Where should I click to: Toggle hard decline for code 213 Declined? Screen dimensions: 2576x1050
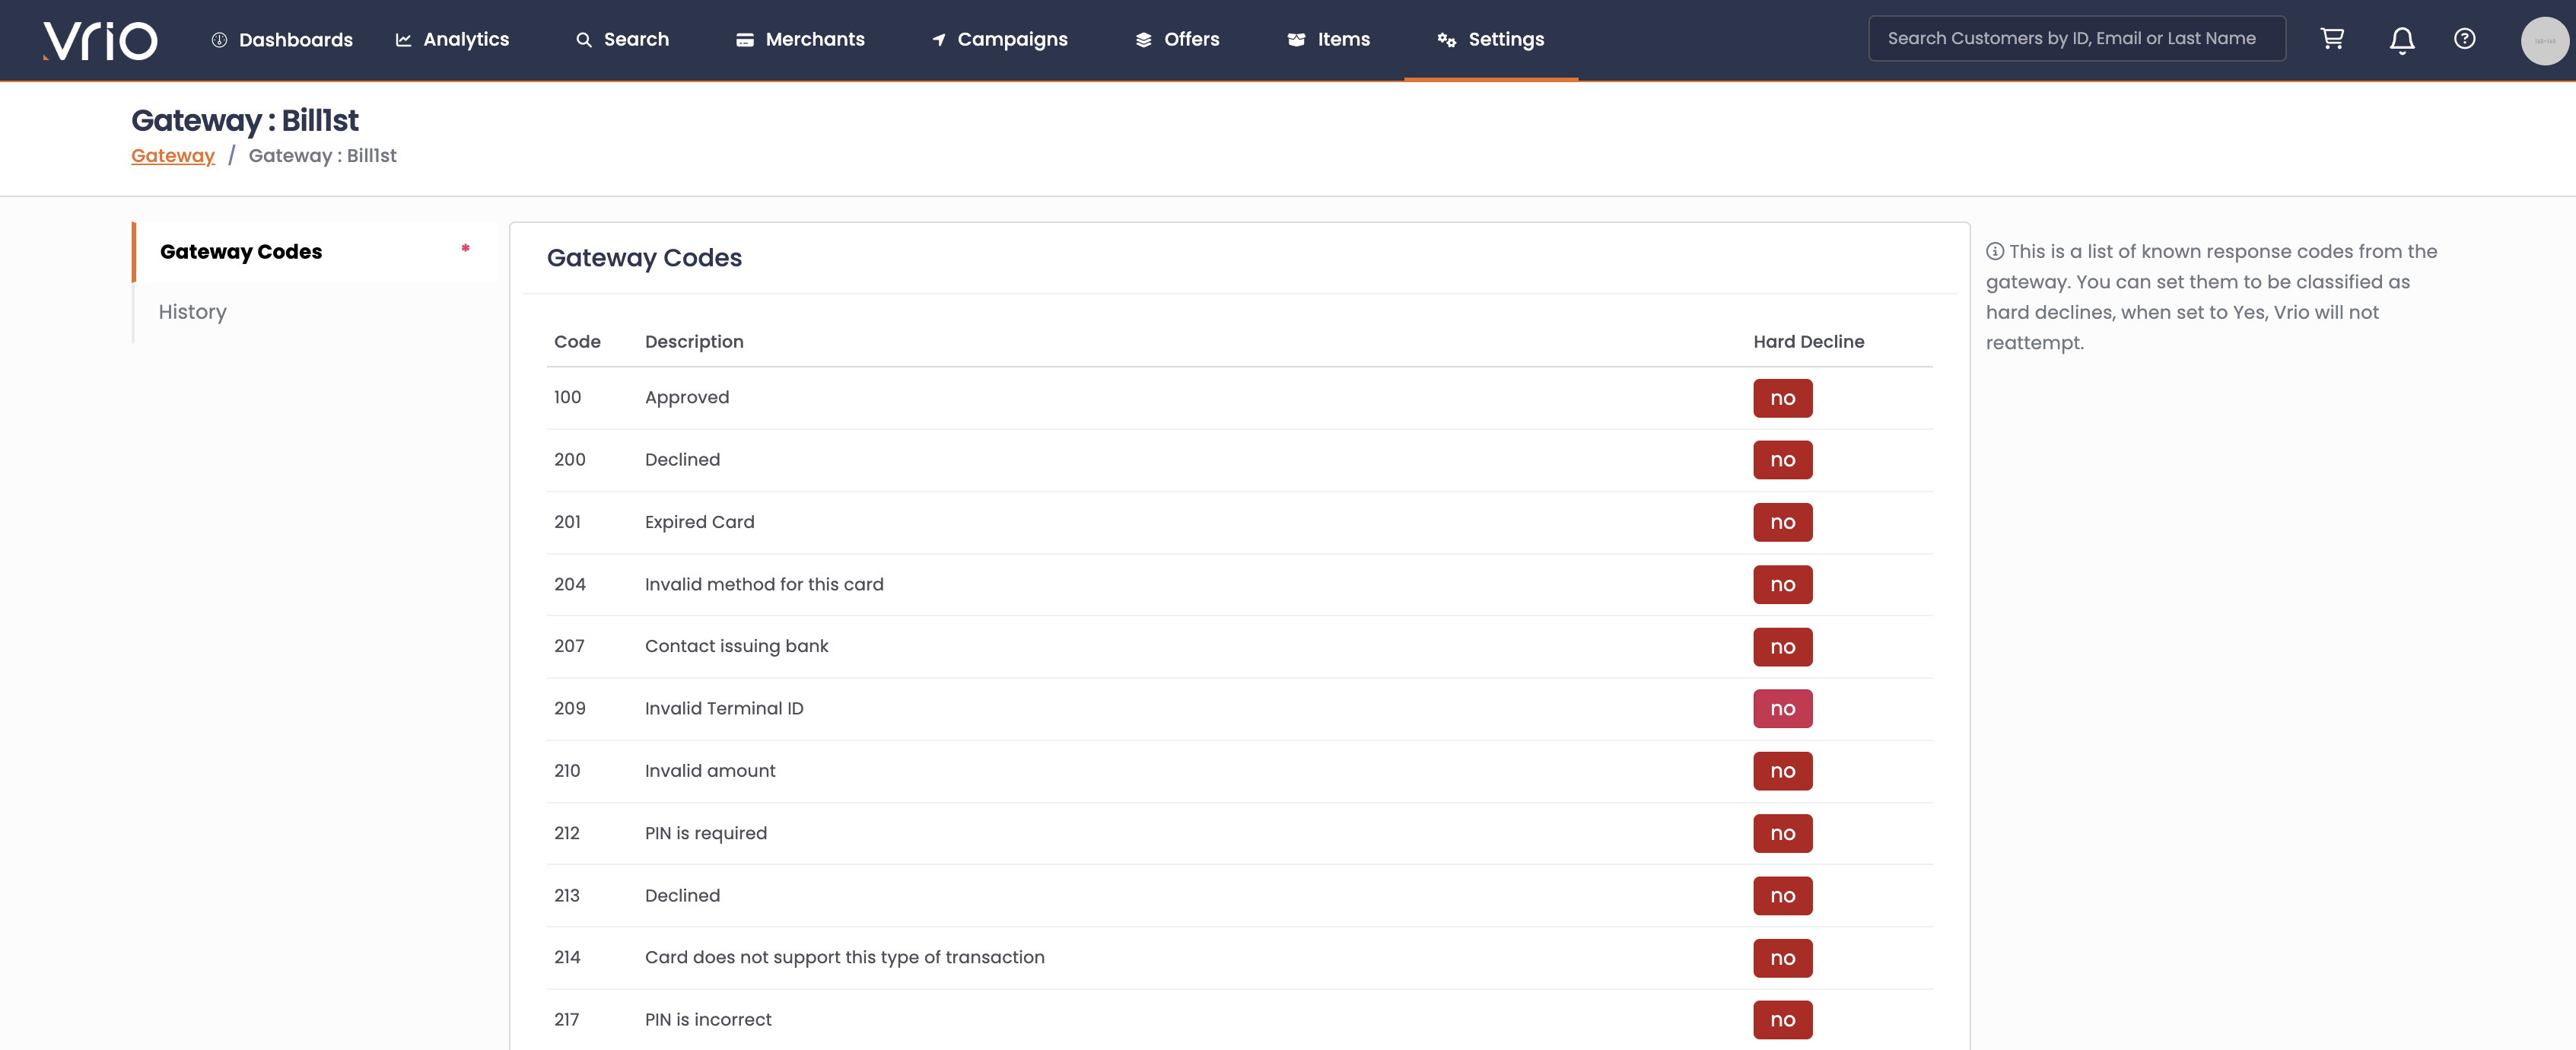click(1782, 896)
